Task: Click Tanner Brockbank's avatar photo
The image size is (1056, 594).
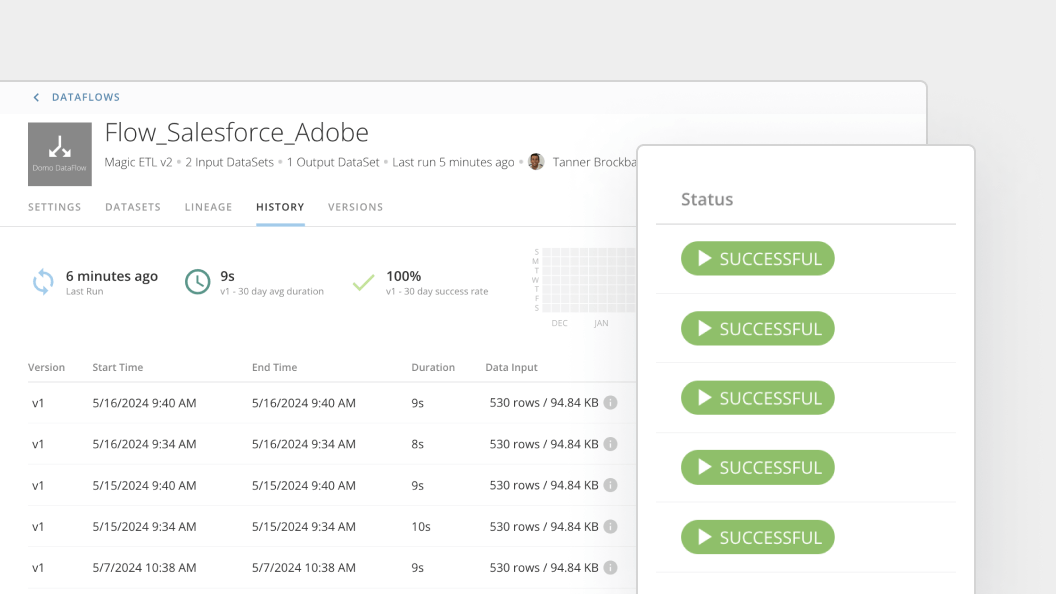Action: [536, 162]
